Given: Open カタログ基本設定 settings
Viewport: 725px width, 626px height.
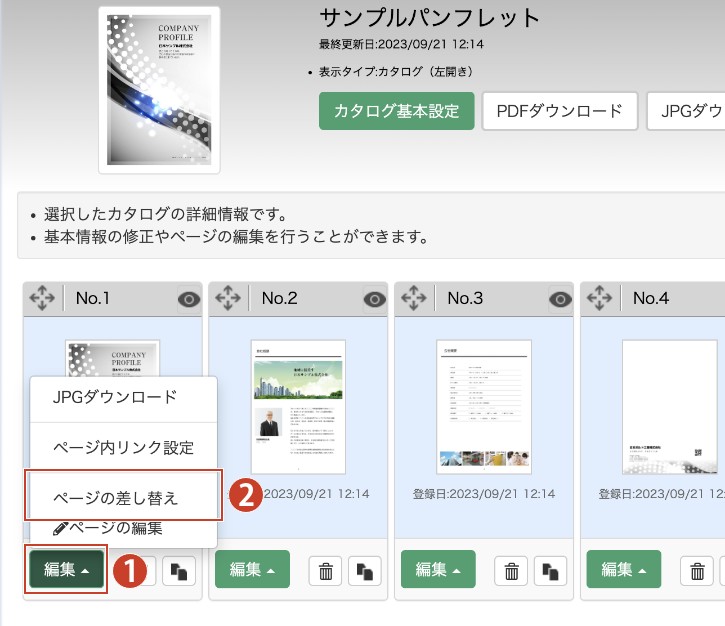Looking at the screenshot, I should pos(396,111).
